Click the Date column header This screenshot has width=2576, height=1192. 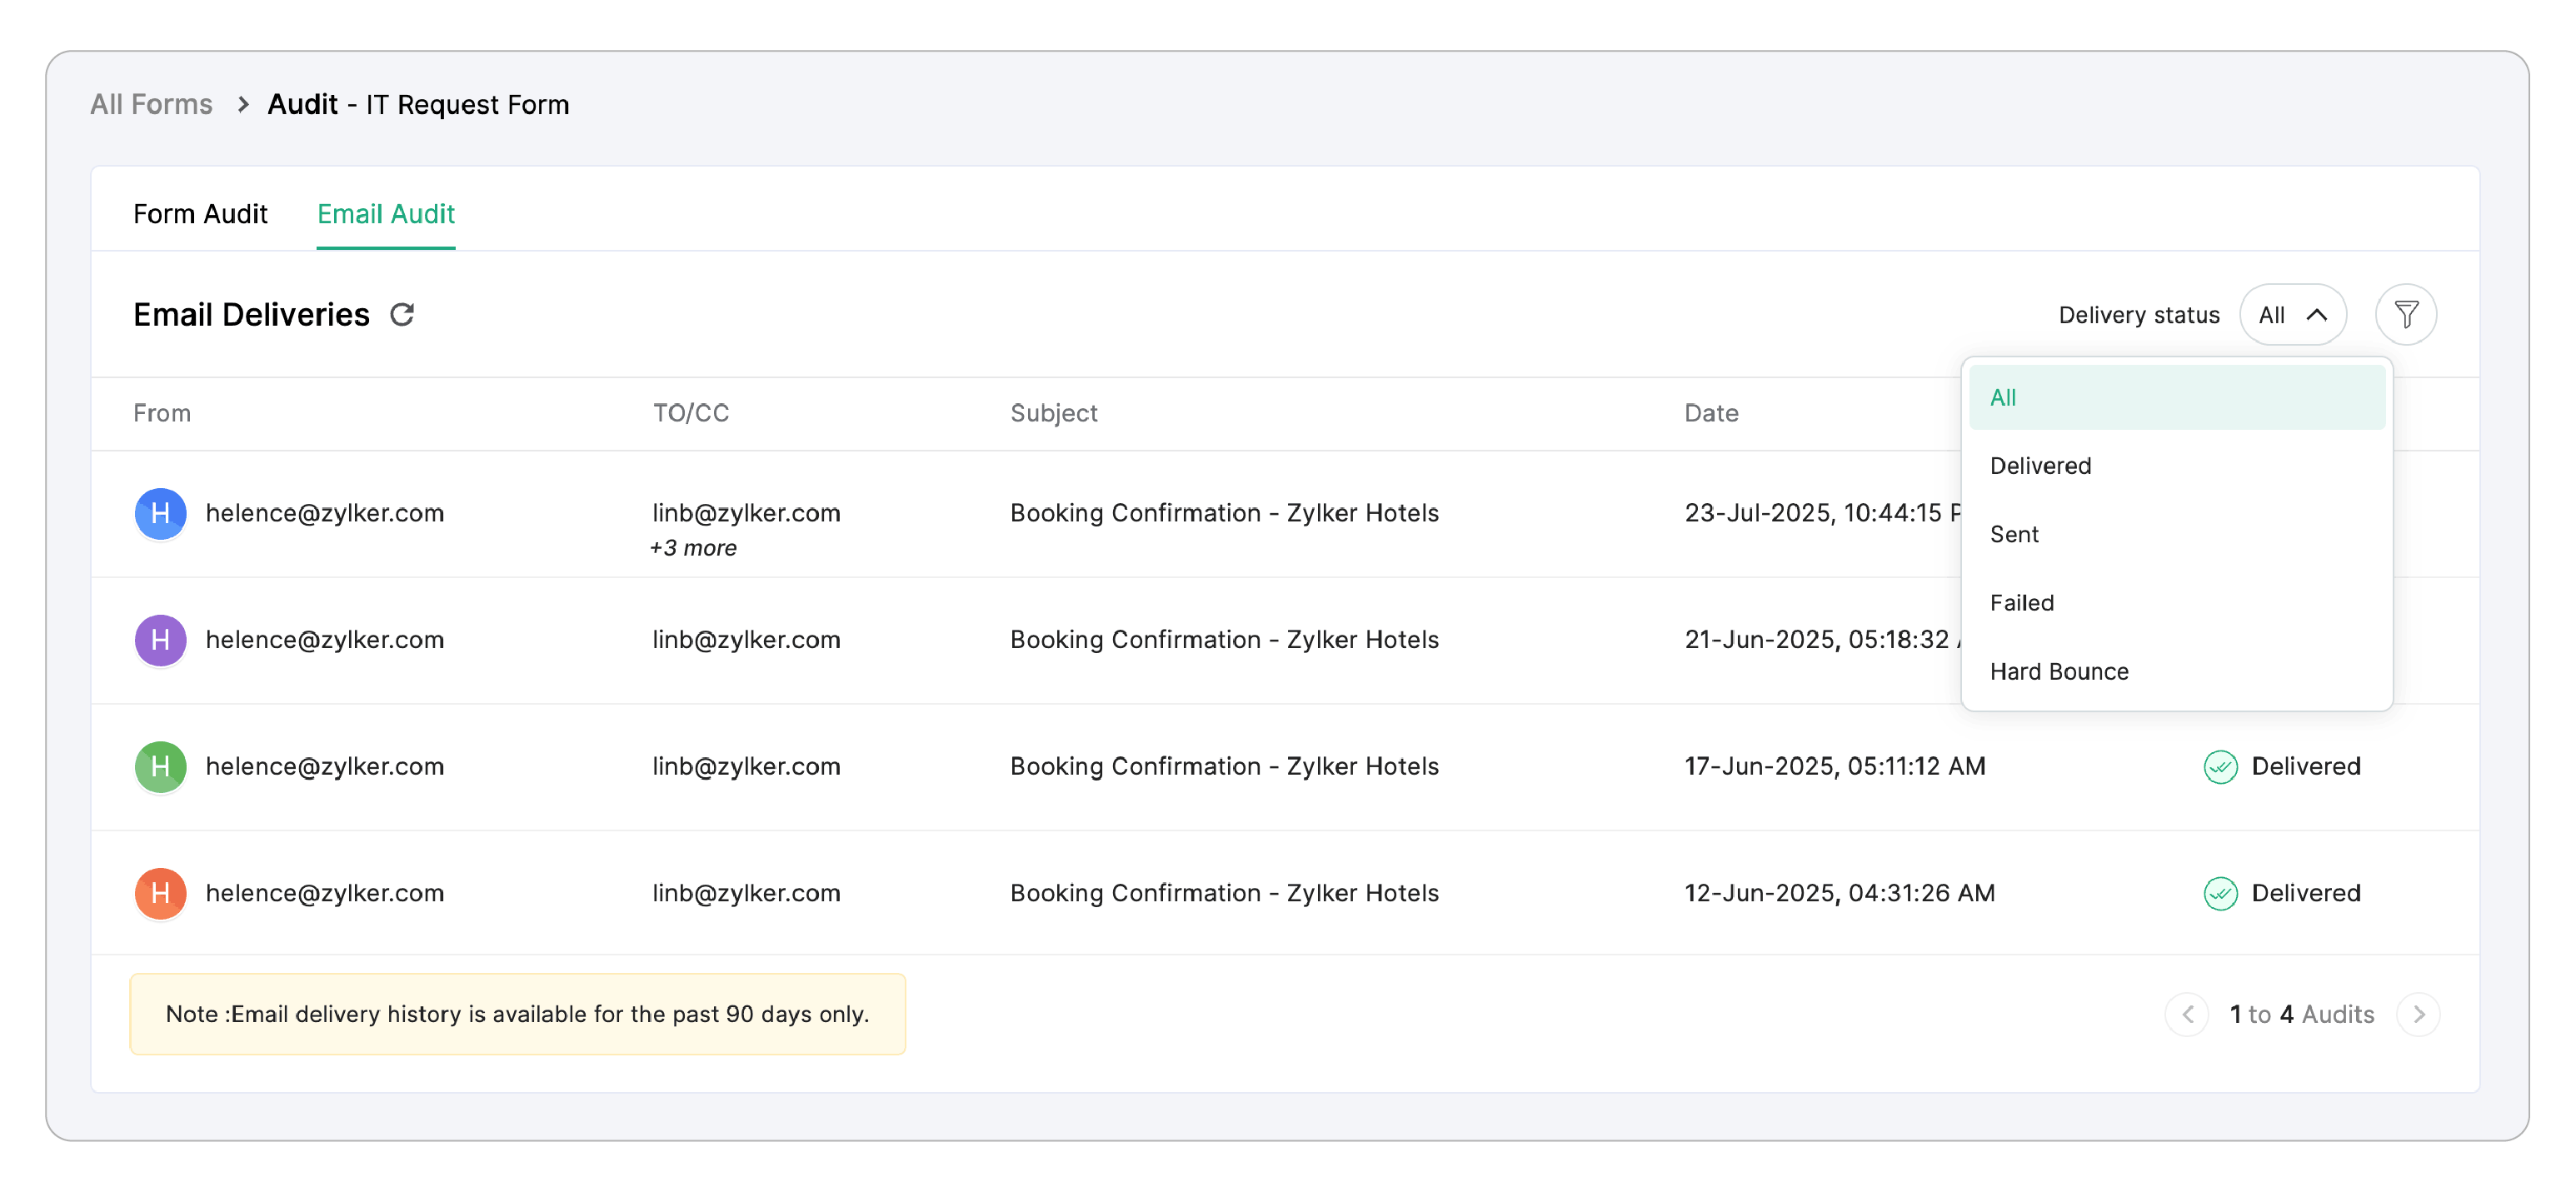pos(1711,413)
